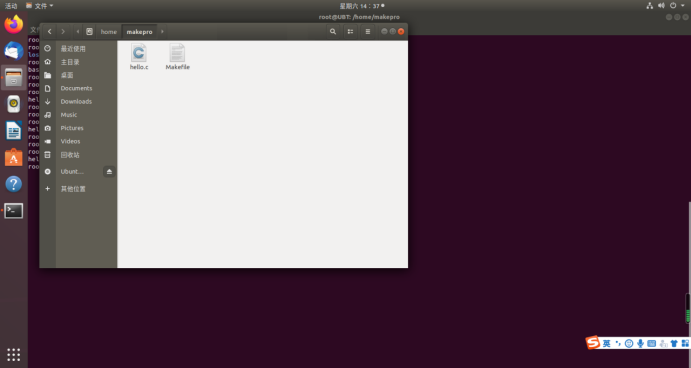The image size is (691, 368).
Task: Click system menu dropdown arrow in top bar
Action: coord(683,6)
